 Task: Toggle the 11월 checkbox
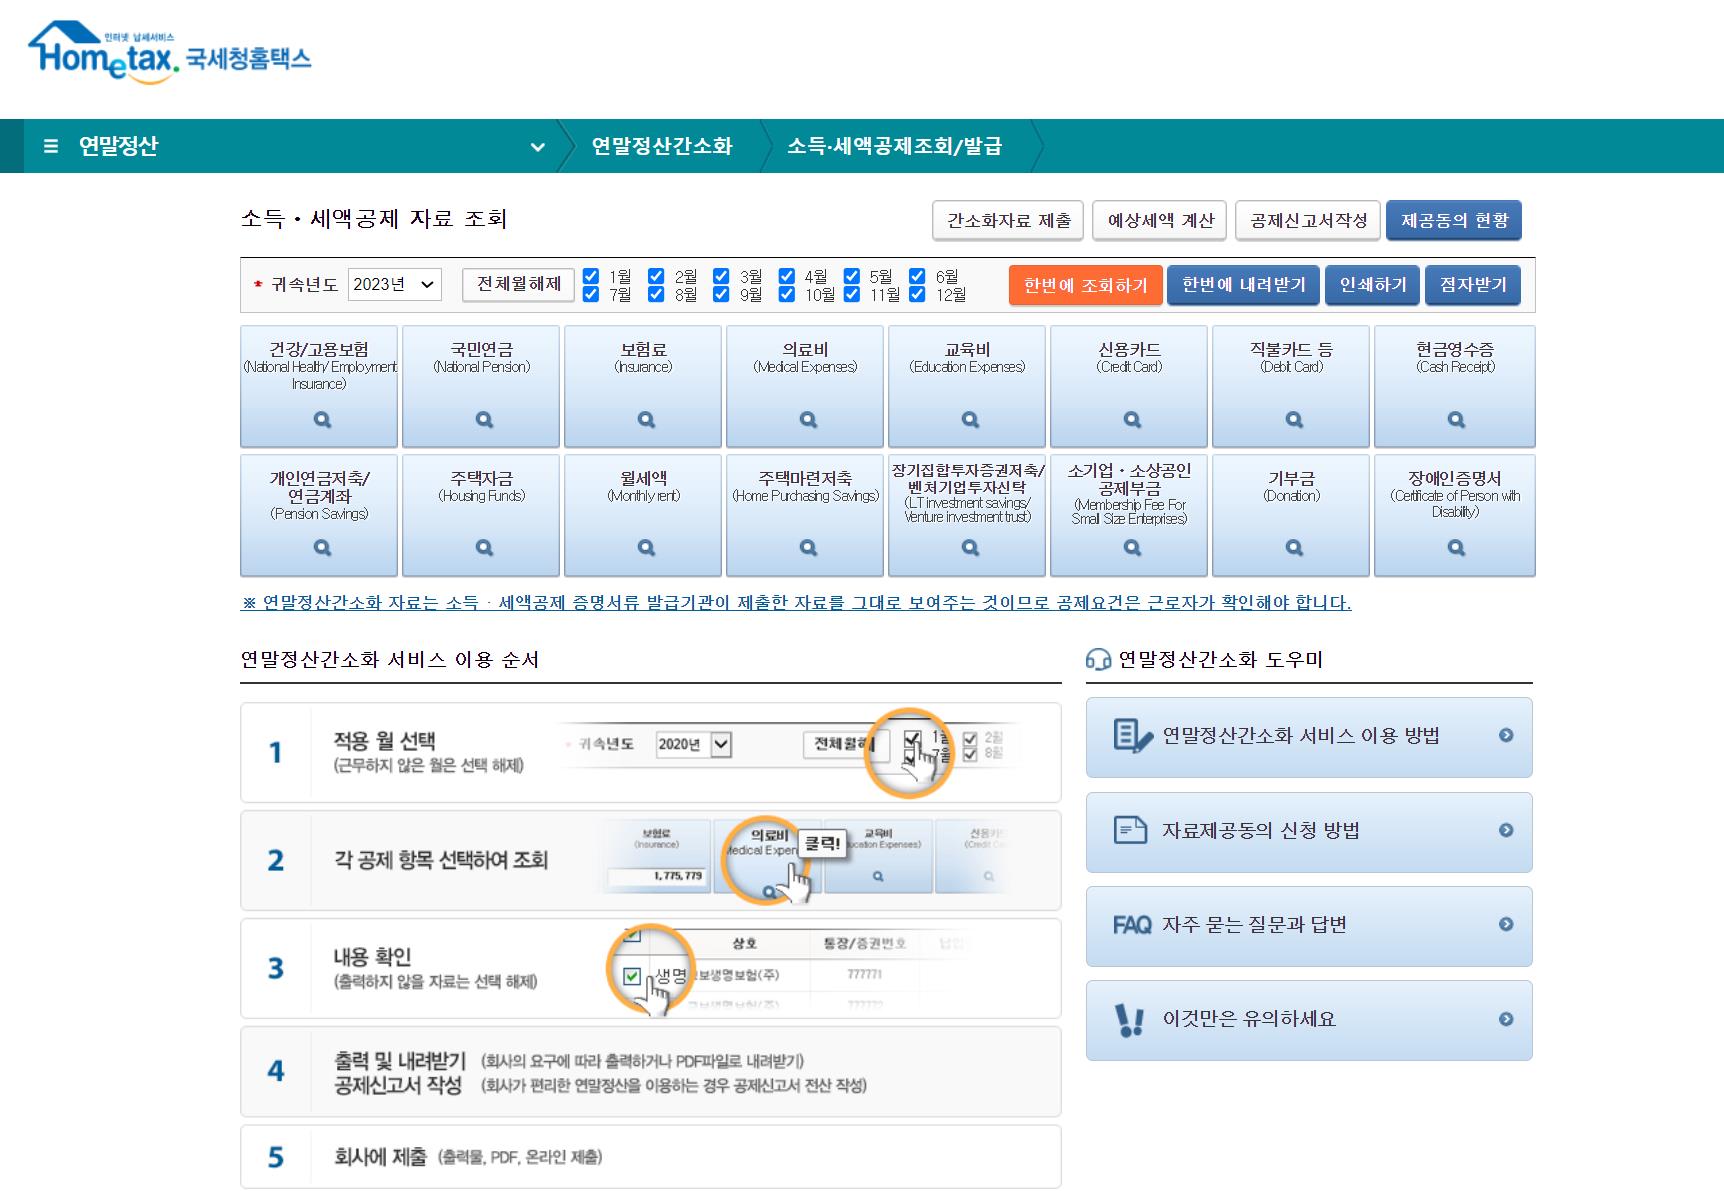tap(852, 294)
